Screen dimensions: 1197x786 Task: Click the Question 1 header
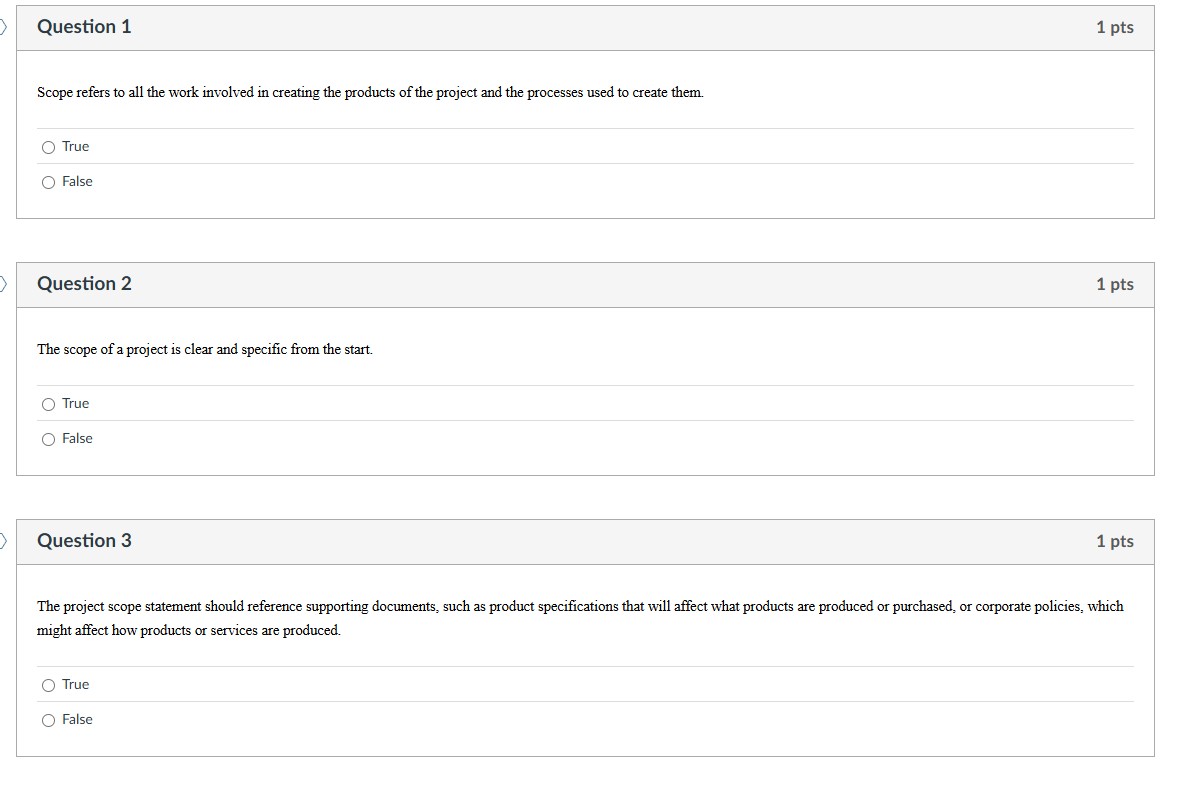(x=84, y=27)
